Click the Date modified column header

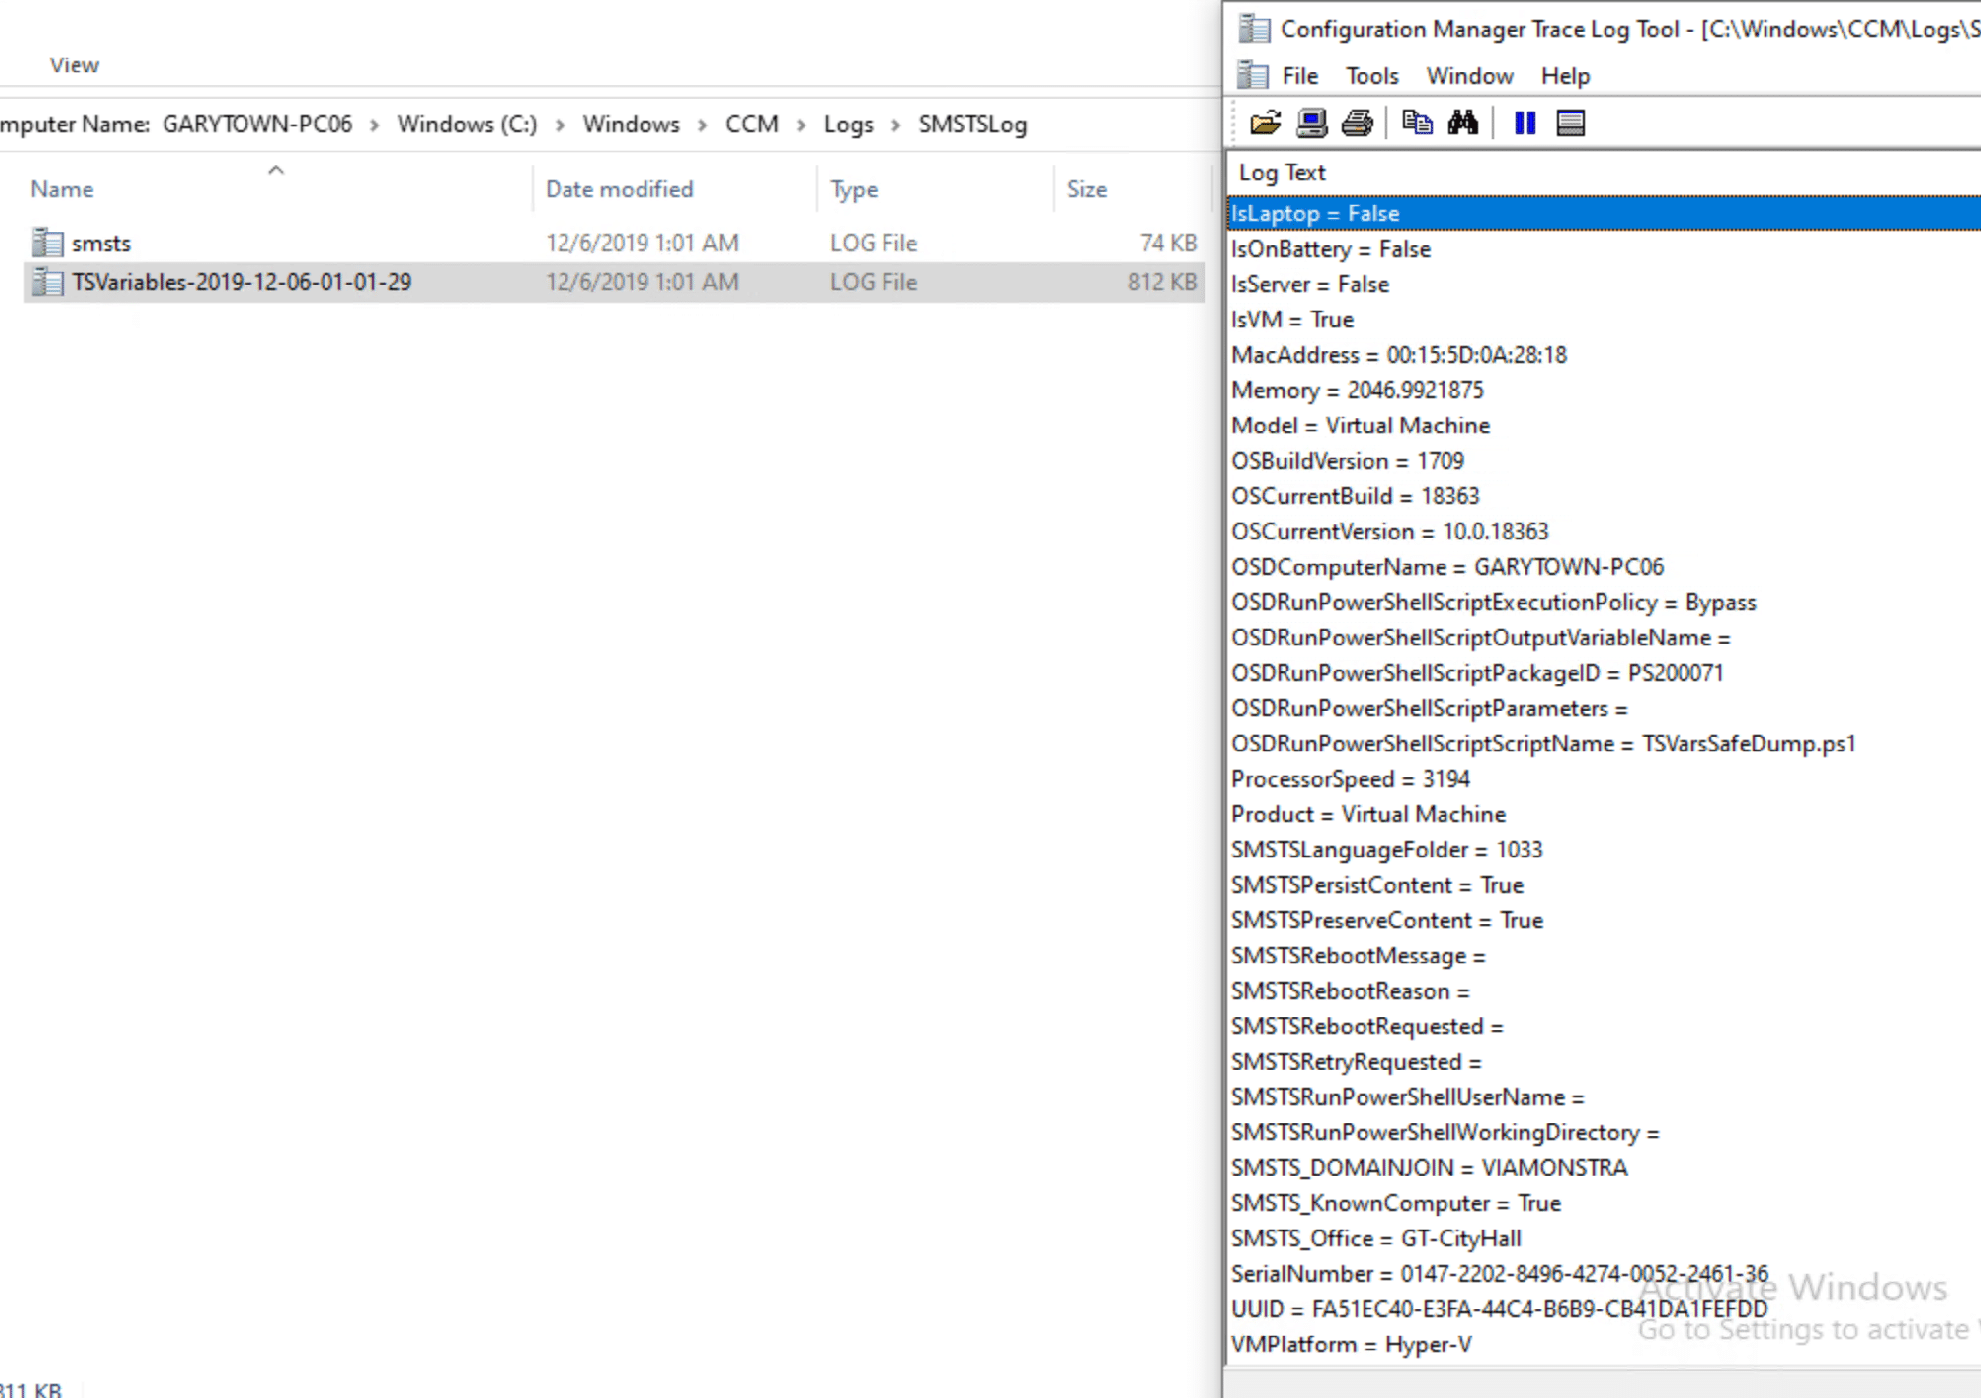click(620, 188)
